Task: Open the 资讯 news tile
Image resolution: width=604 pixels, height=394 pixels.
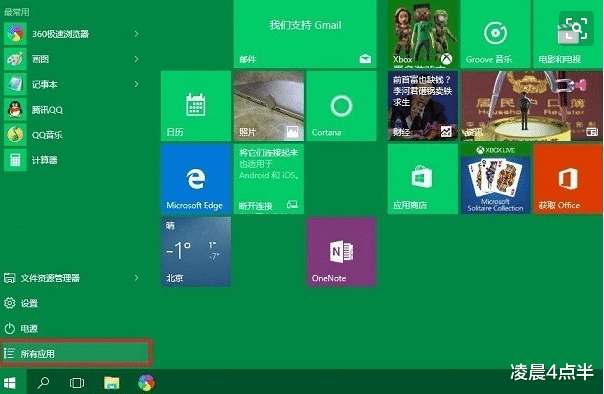Action: click(532, 106)
